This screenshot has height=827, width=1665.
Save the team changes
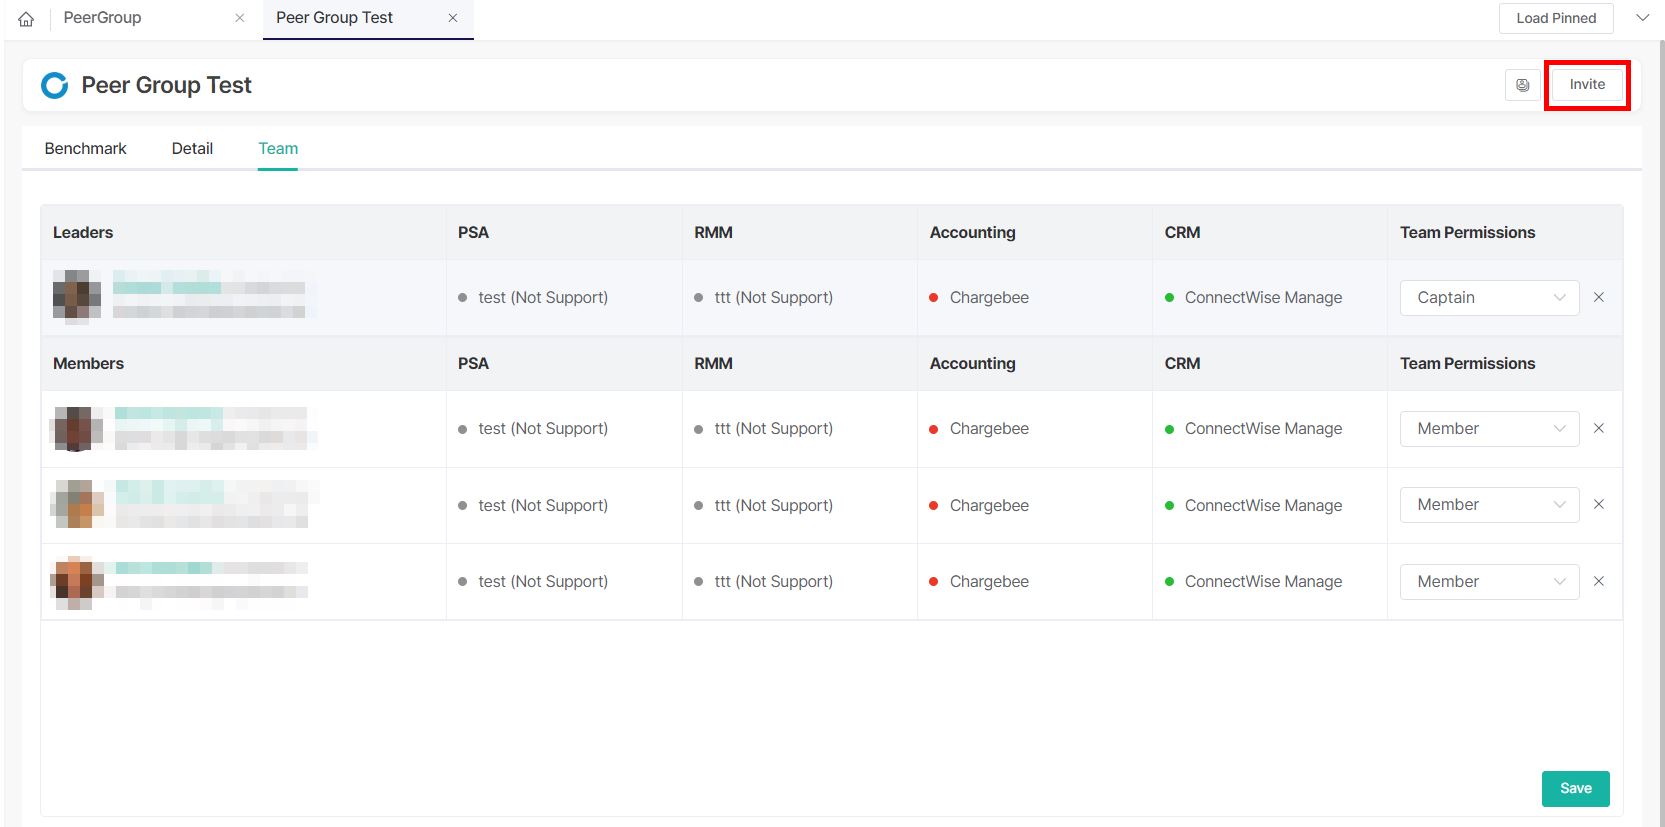[x=1575, y=788]
